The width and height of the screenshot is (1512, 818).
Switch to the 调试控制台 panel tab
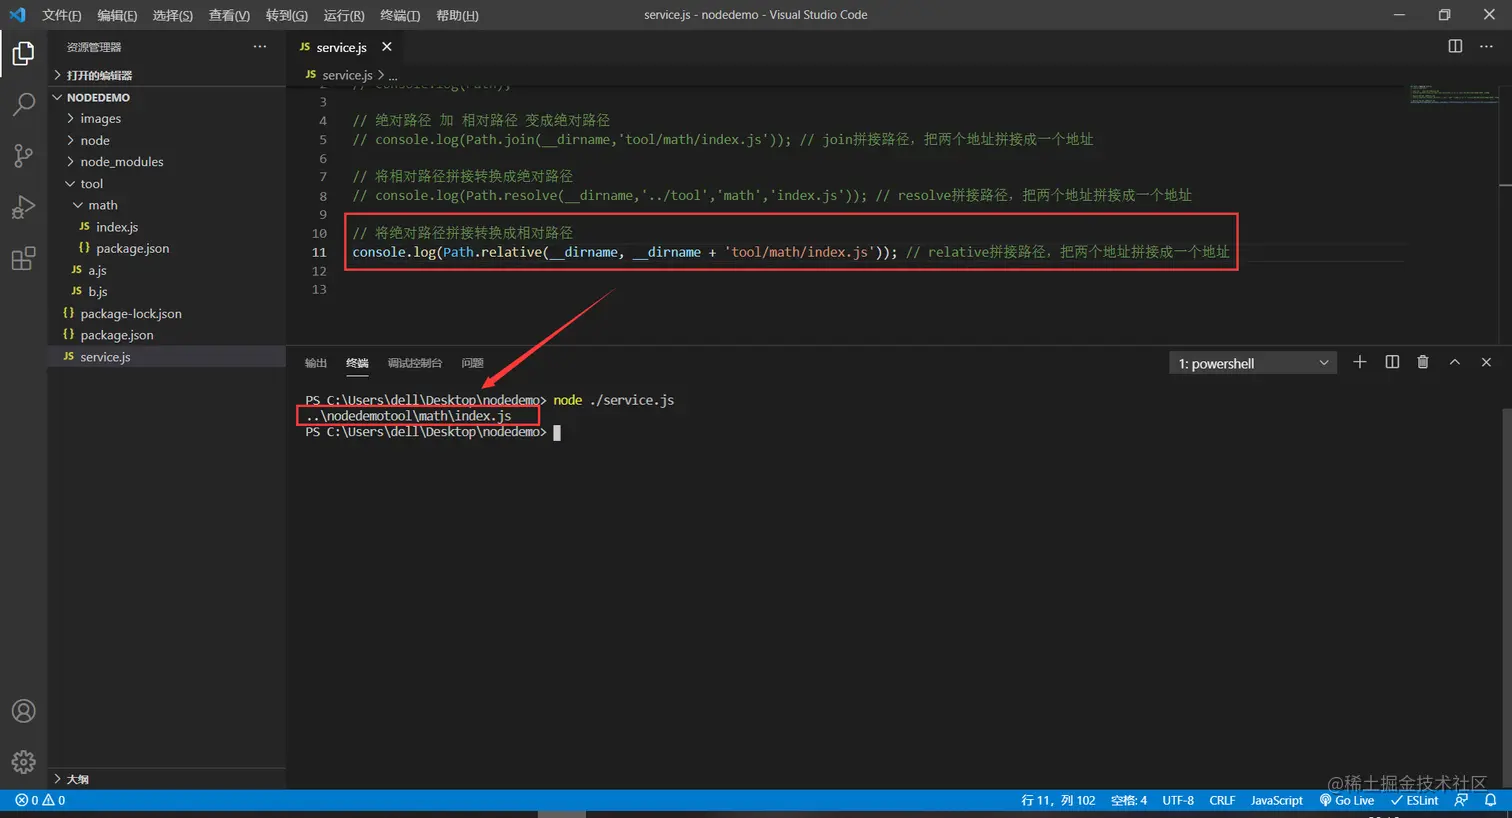(415, 363)
